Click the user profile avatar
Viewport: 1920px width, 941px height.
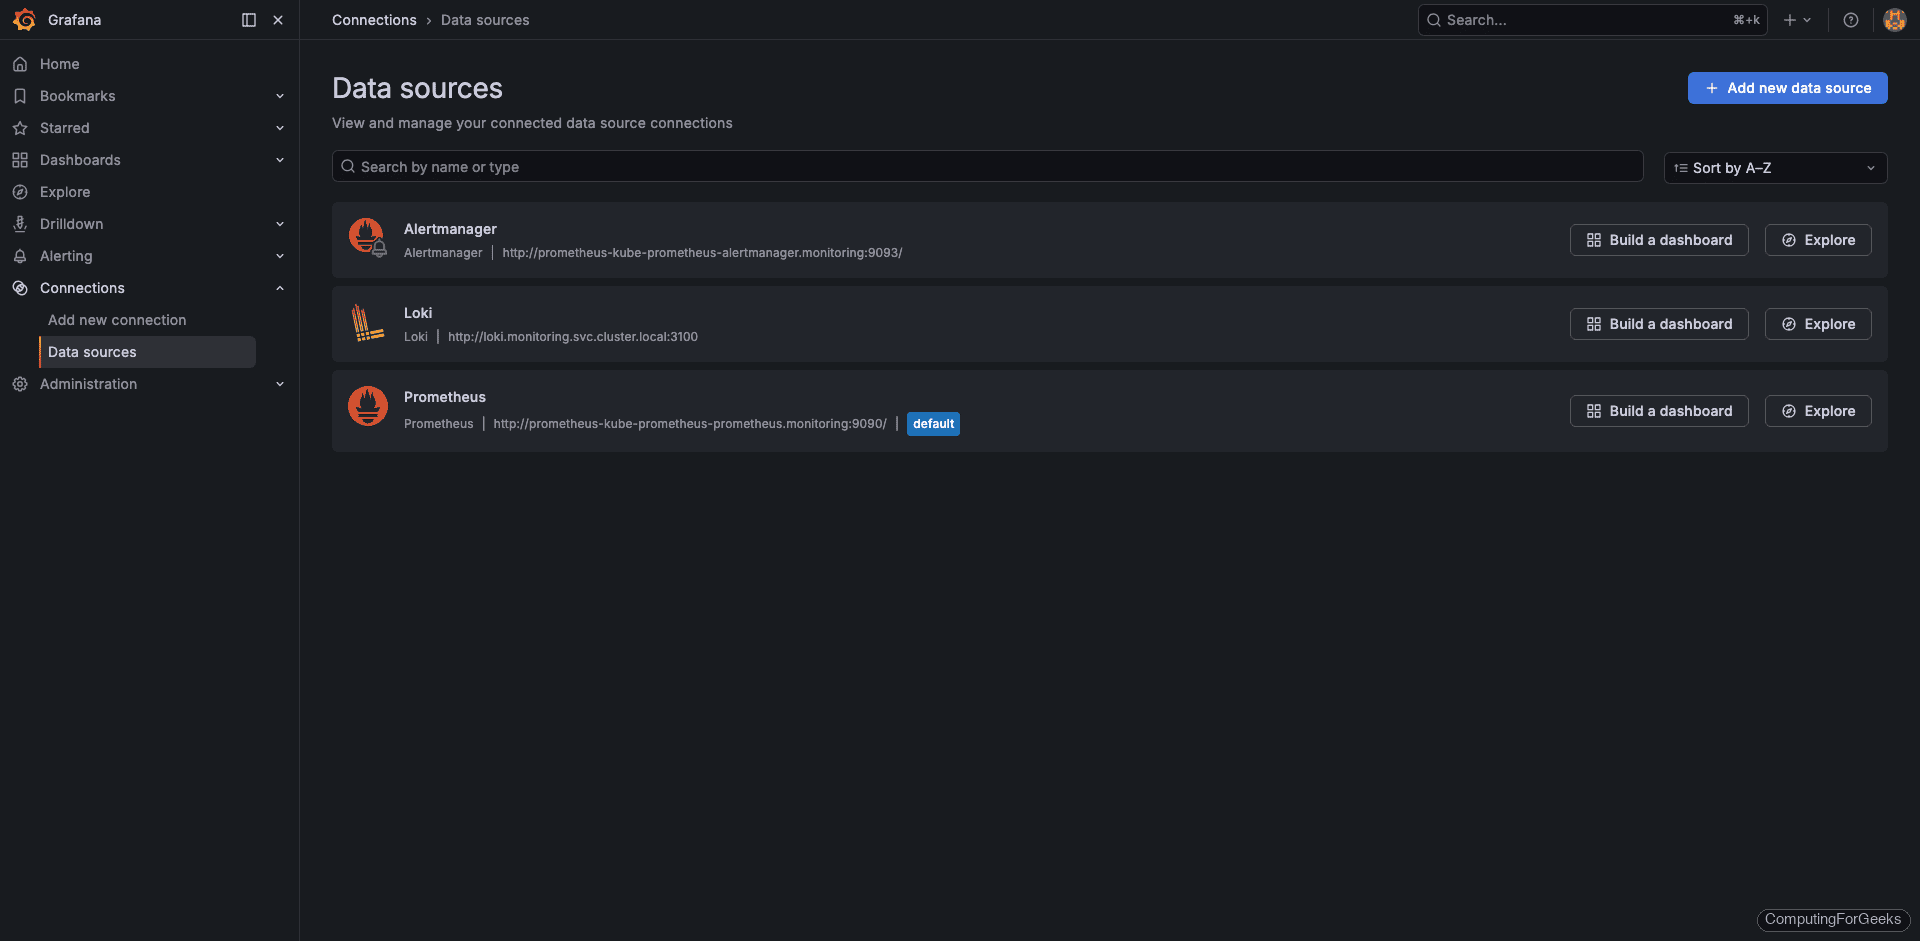click(1895, 20)
